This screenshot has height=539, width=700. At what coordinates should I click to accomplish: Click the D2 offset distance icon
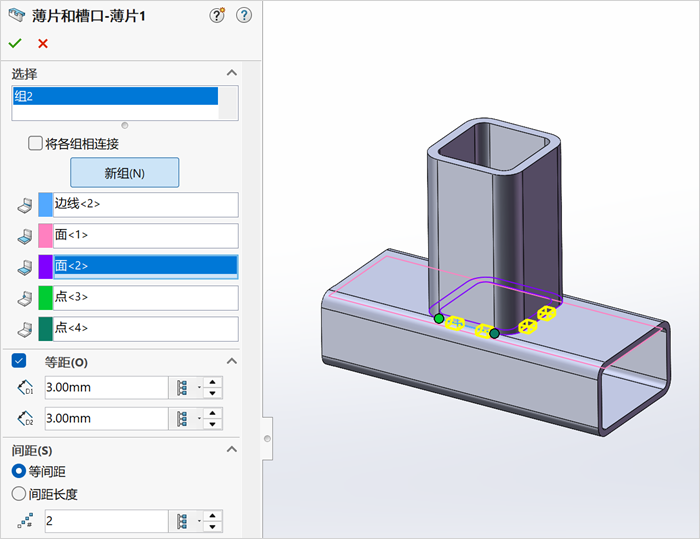point(25,418)
